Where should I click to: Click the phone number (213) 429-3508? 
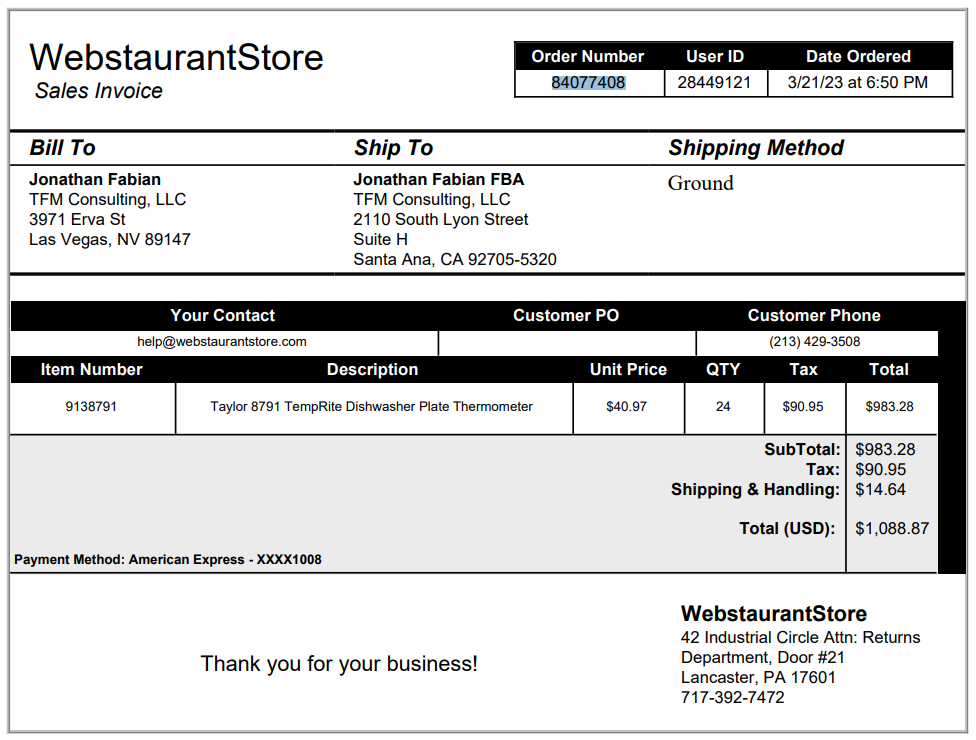point(815,342)
